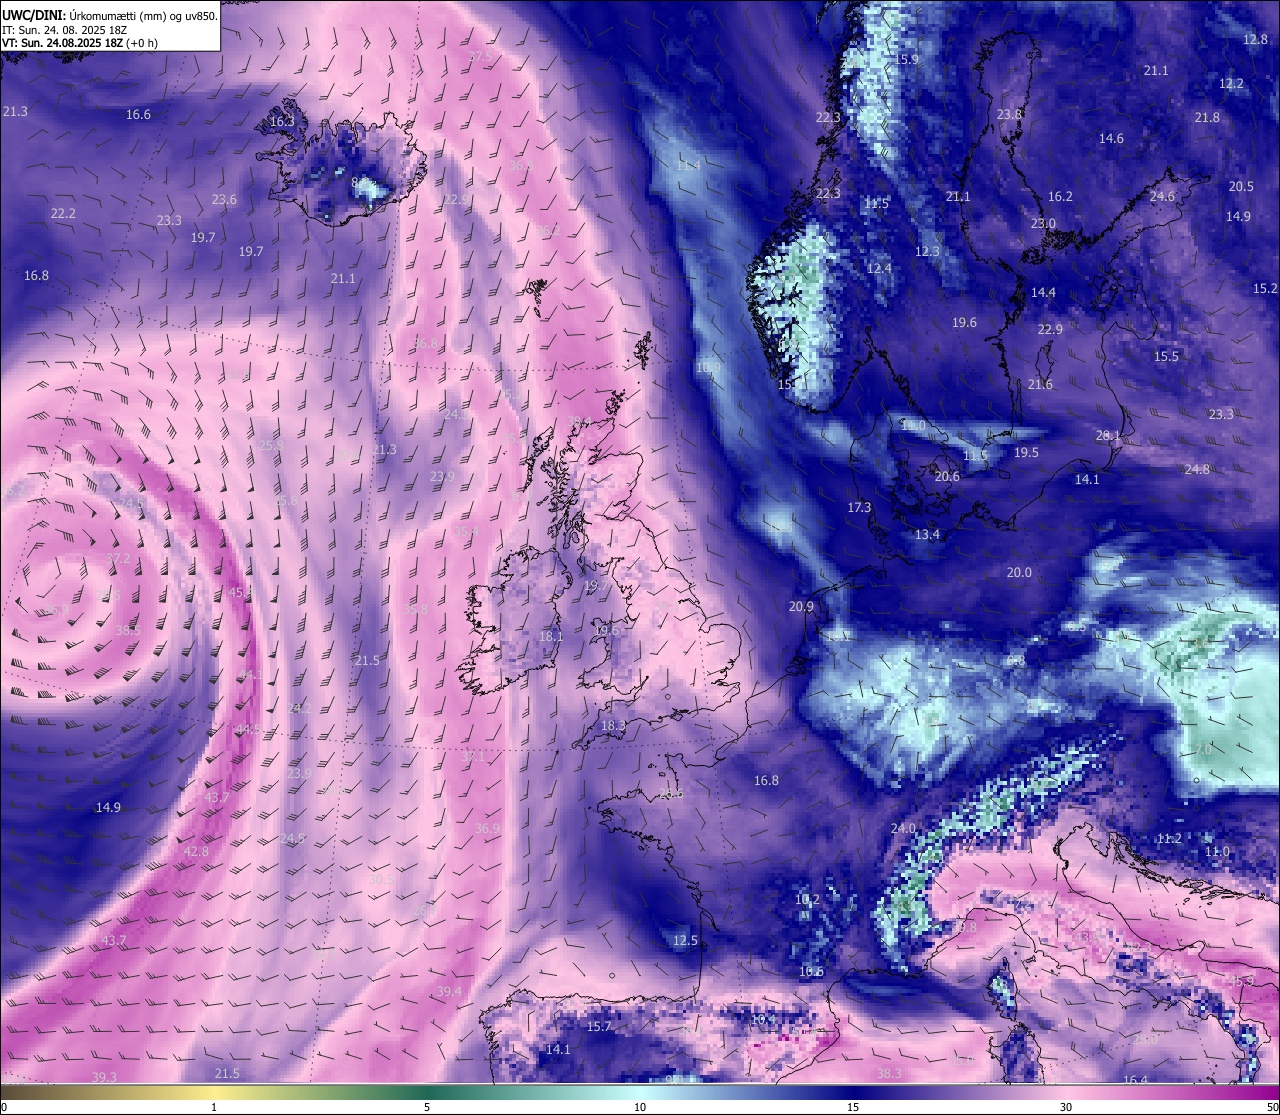
Task: Click the map value '15.2'
Action: 1265,289
